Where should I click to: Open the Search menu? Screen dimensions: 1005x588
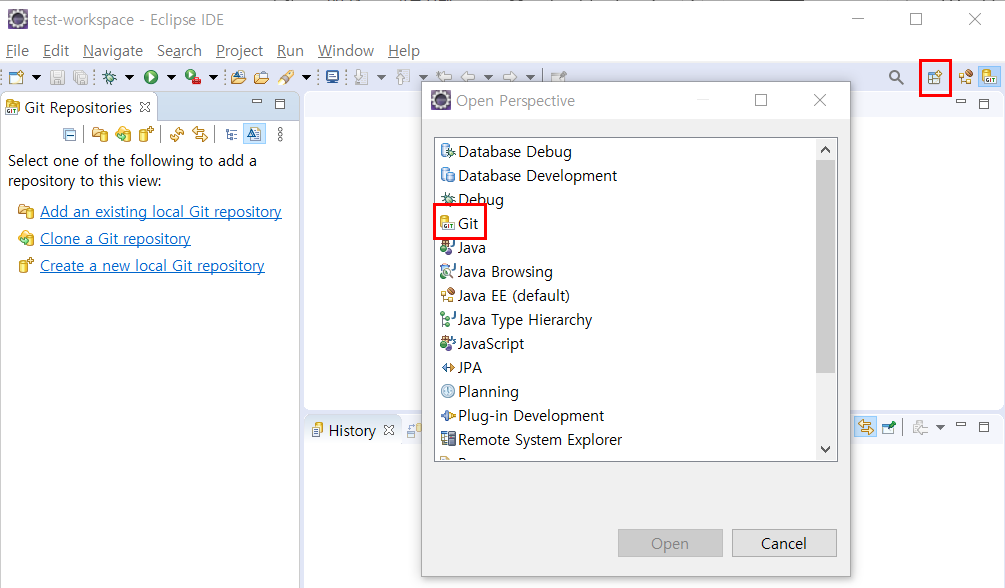(x=179, y=51)
